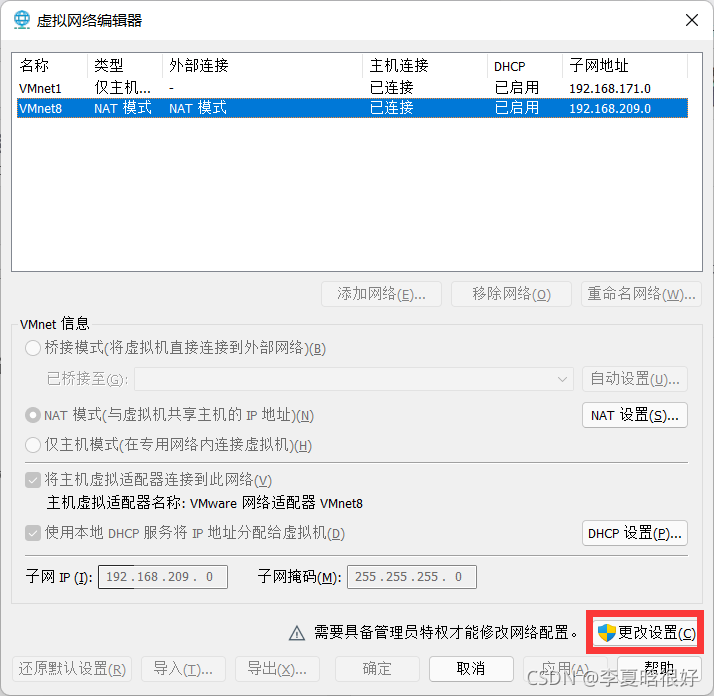Image resolution: width=714 pixels, height=696 pixels.
Task: Sort by 类型 column header
Action: point(125,66)
